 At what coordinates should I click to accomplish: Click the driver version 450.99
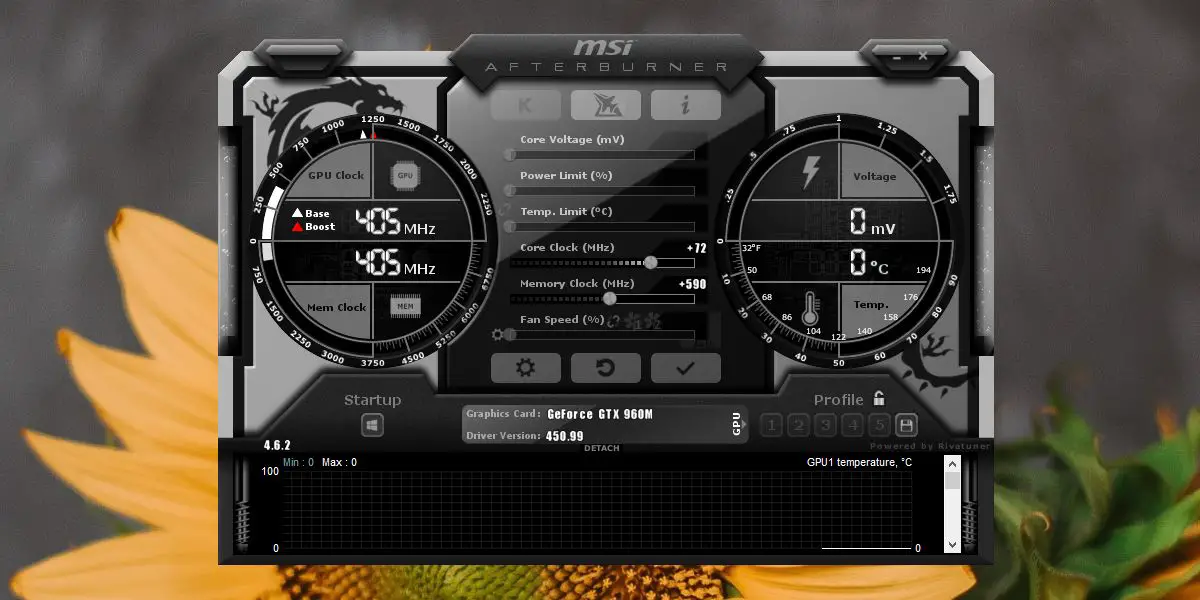coord(565,436)
